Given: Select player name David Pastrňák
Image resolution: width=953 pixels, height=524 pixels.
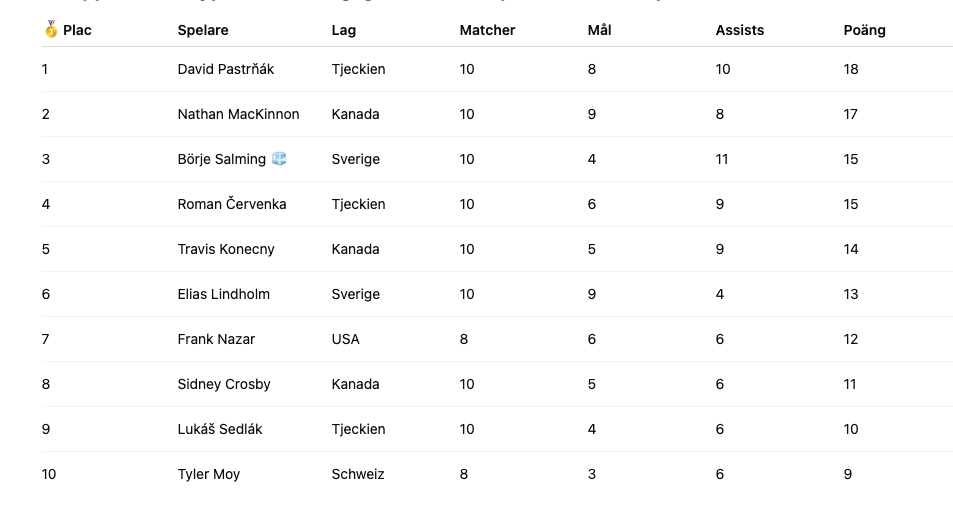Looking at the screenshot, I should (x=225, y=69).
